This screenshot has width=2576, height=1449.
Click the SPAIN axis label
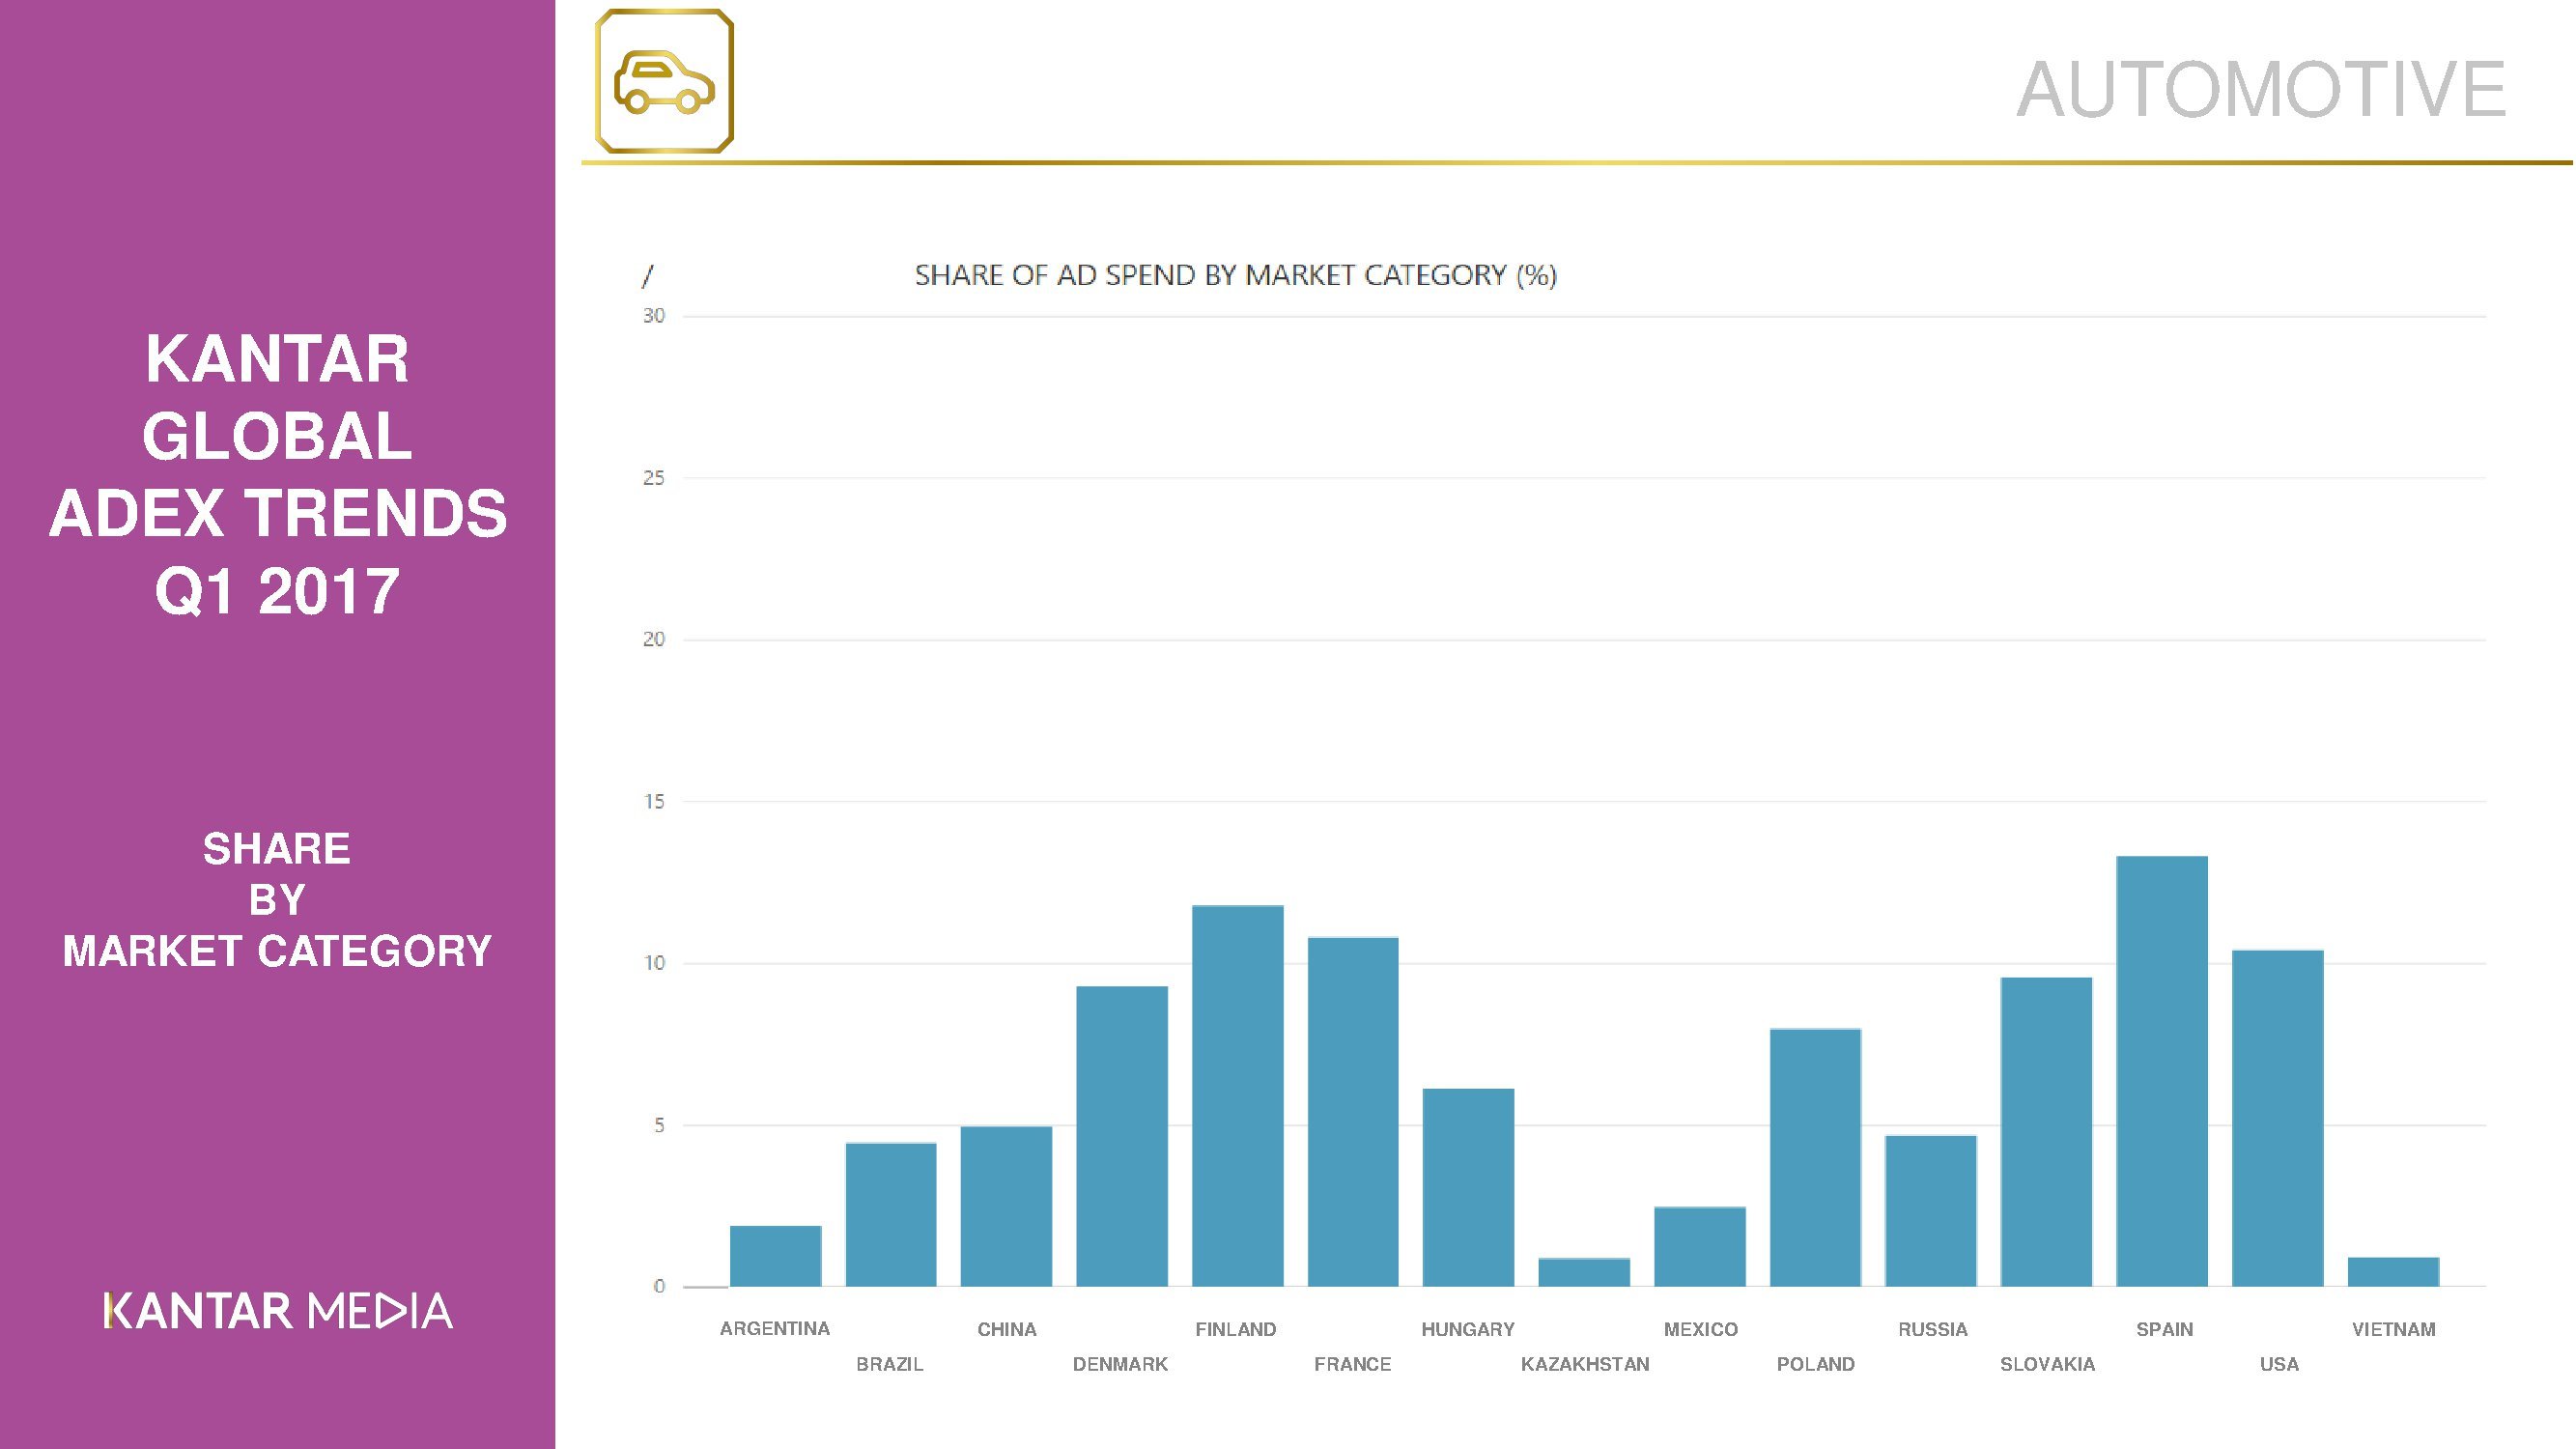pos(2165,1329)
